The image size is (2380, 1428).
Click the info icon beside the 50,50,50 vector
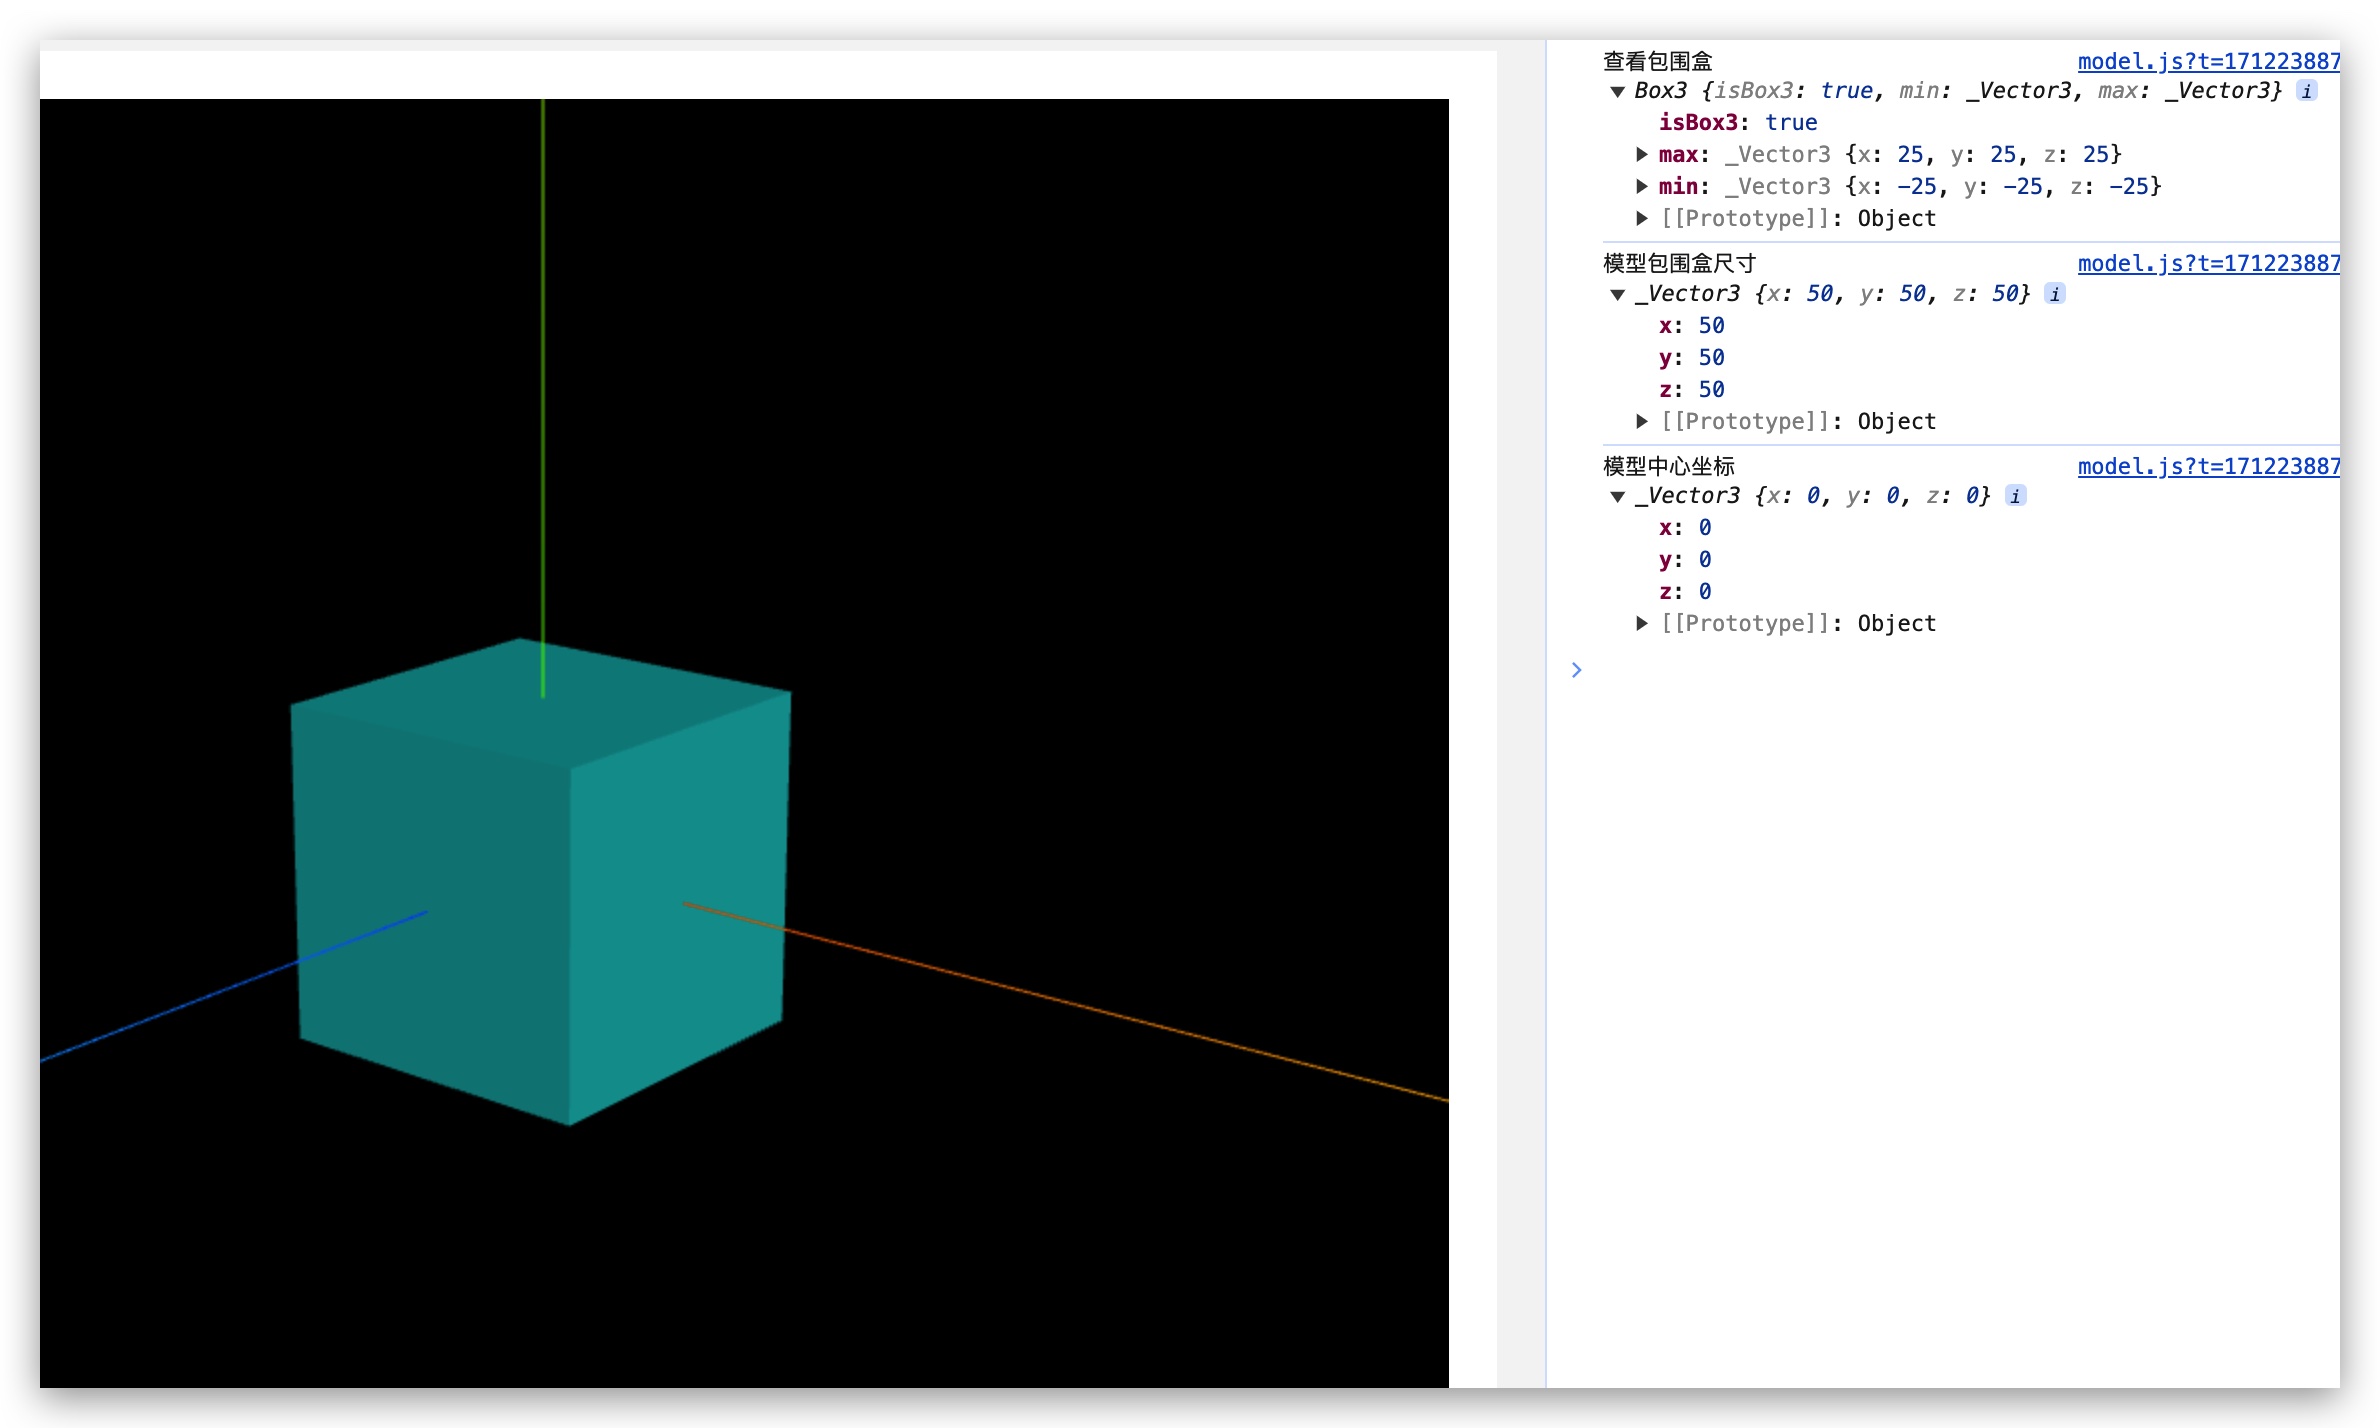coord(2055,294)
